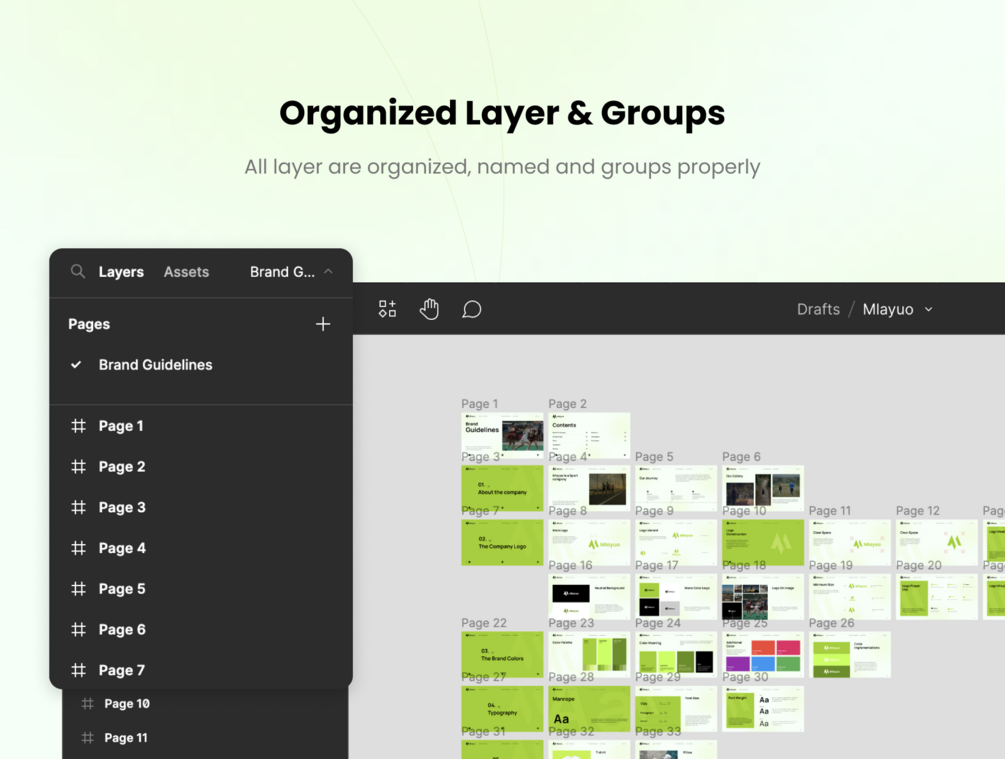Click the chevron next to Mlayuo
The height and width of the screenshot is (759, 1005).
[x=928, y=309]
